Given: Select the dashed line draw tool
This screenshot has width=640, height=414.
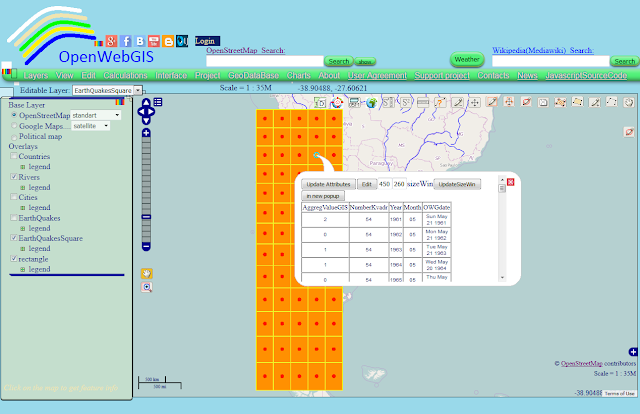Looking at the screenshot, I should [x=611, y=102].
